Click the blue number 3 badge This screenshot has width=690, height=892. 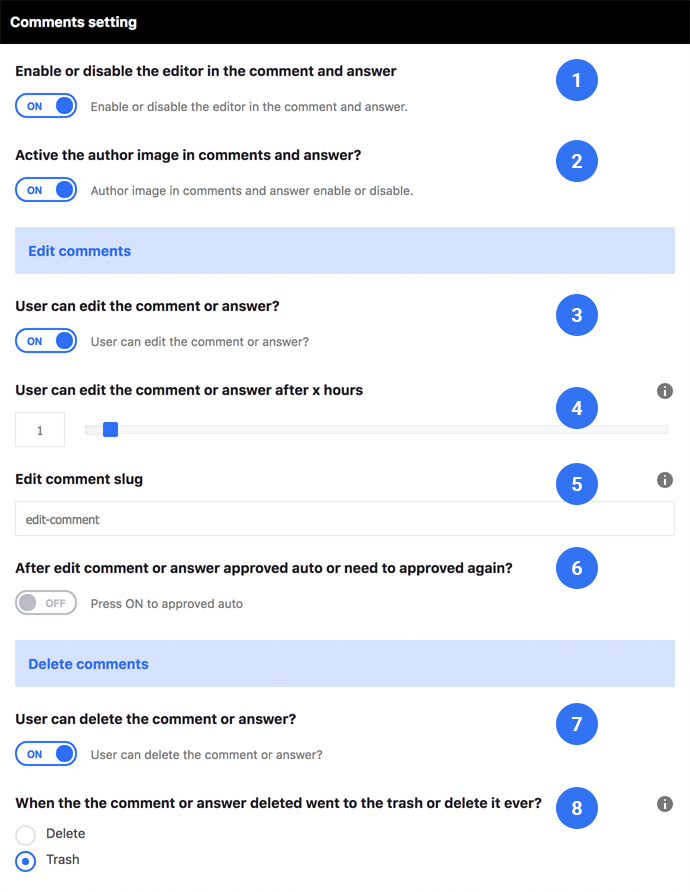tap(577, 315)
